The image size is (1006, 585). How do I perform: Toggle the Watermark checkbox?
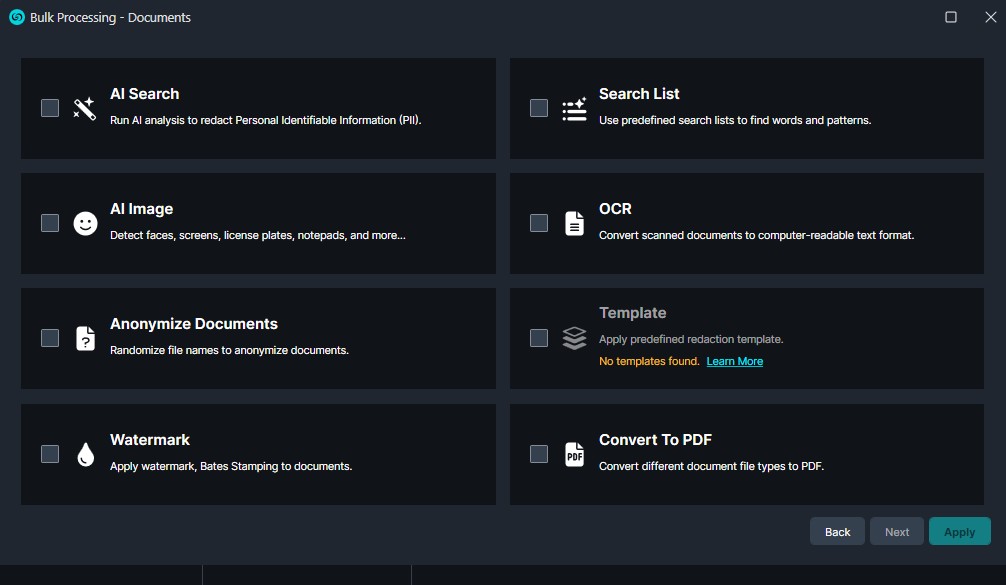point(50,454)
